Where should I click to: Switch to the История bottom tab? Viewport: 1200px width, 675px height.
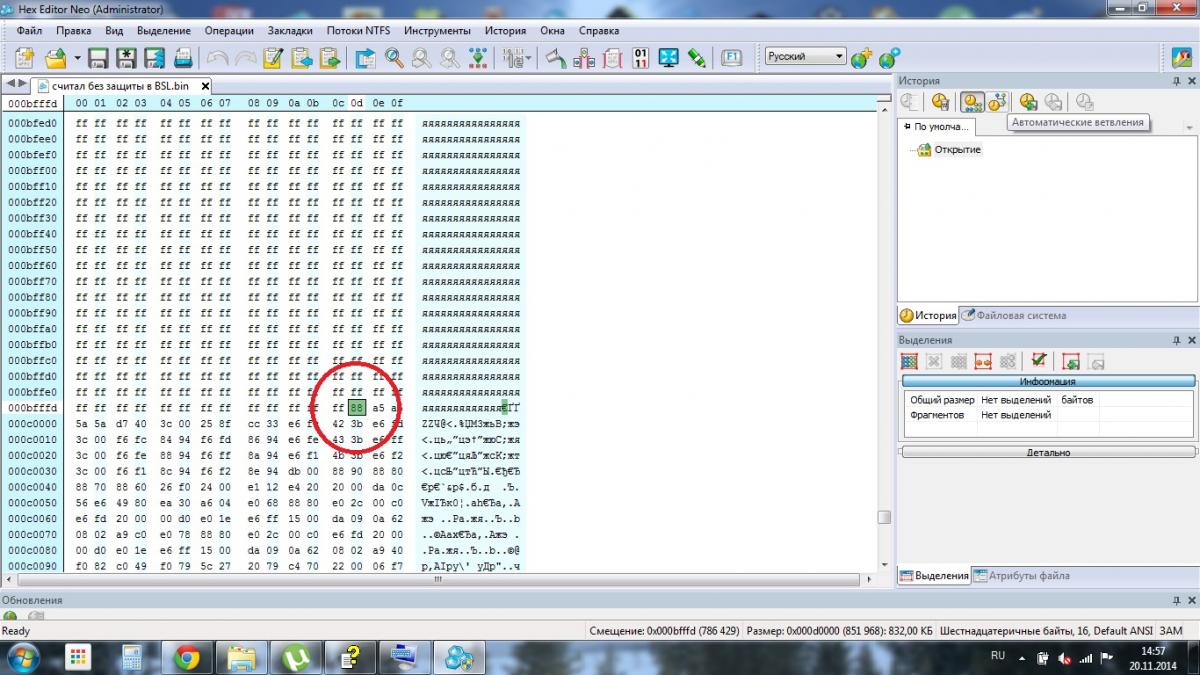tap(928, 315)
